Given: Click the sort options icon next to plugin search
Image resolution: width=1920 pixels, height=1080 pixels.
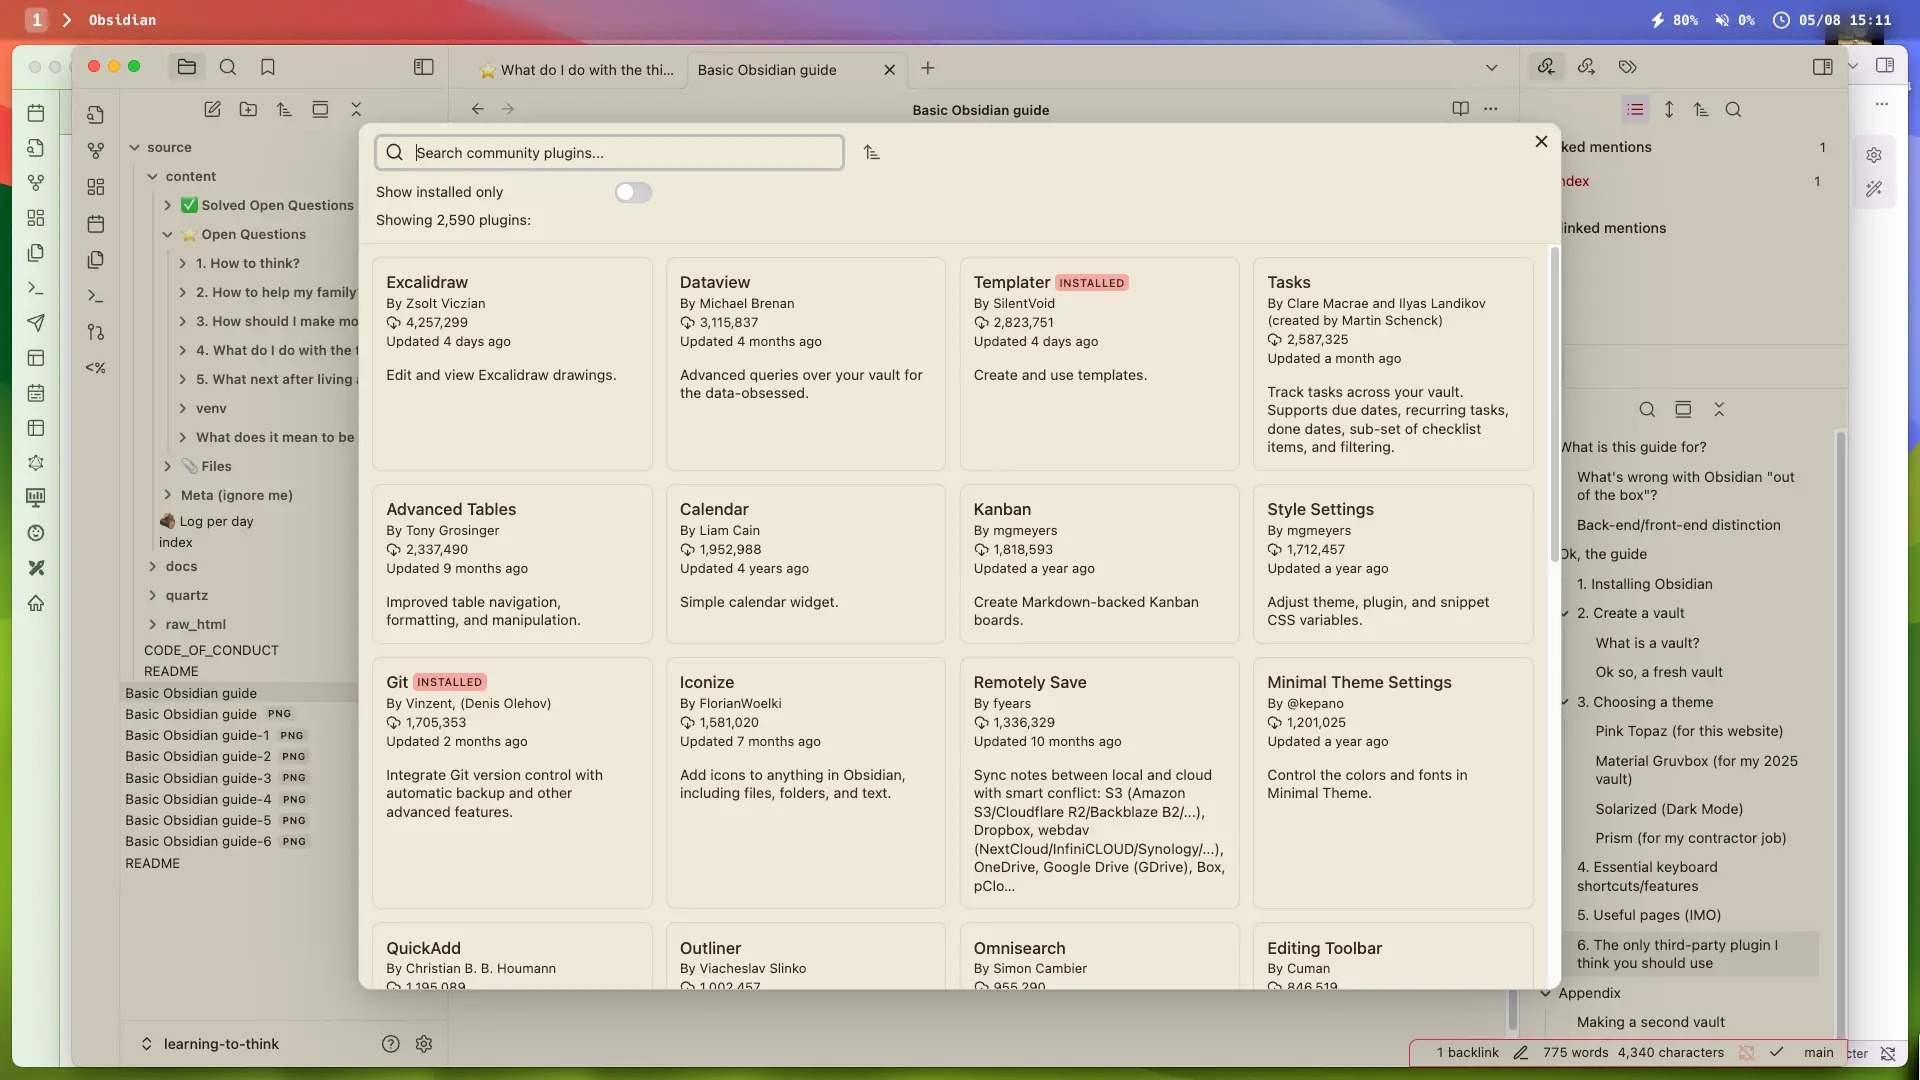Looking at the screenshot, I should [x=872, y=153].
